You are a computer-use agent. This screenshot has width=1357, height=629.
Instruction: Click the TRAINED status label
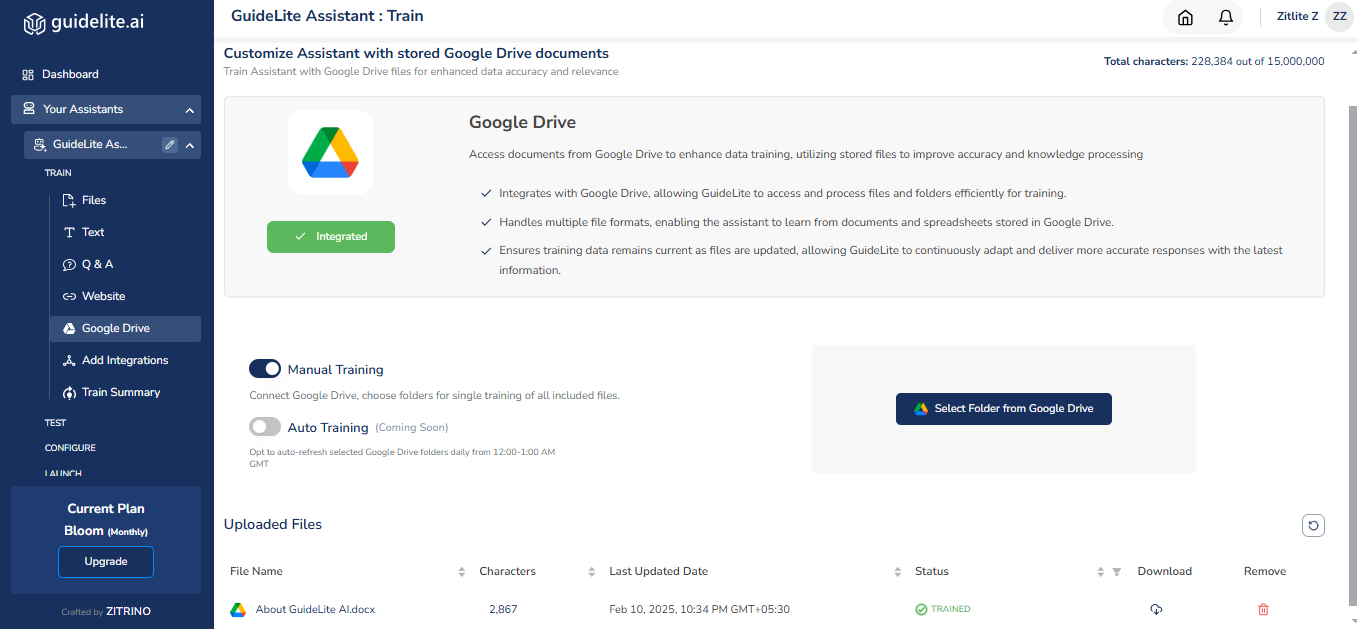(x=943, y=609)
